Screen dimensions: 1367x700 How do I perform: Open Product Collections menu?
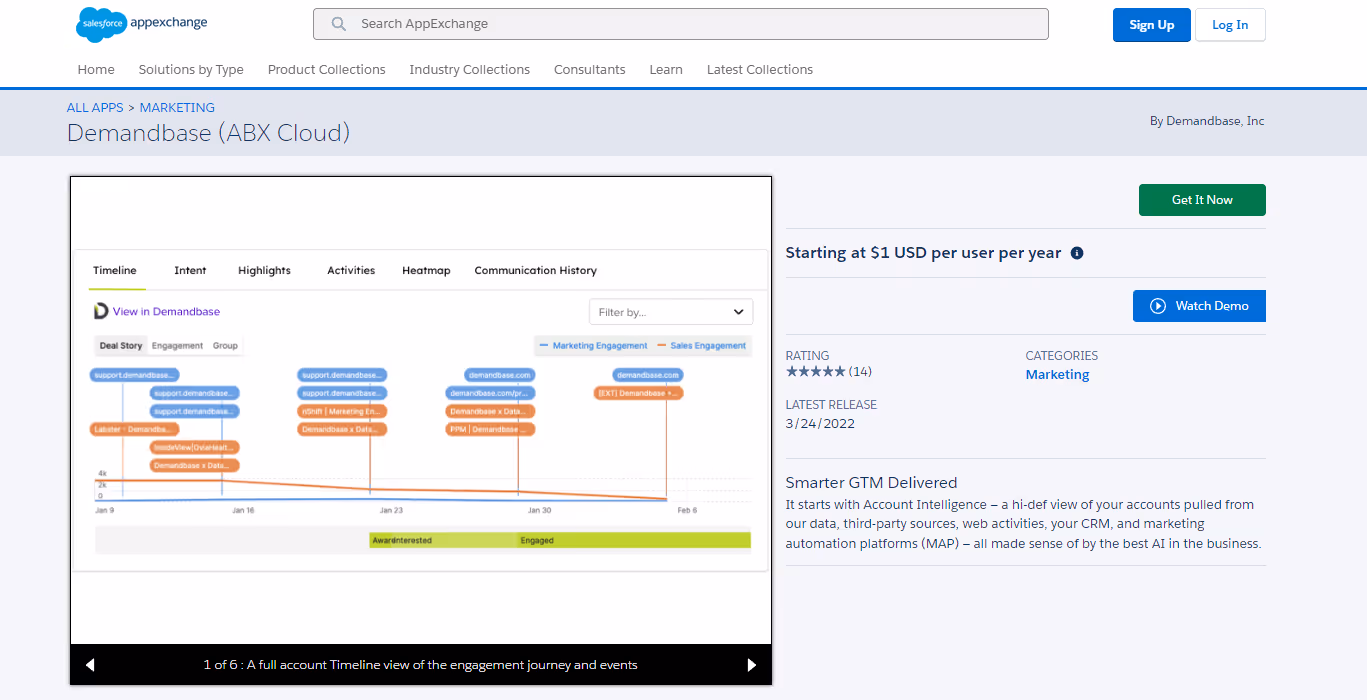(x=326, y=70)
